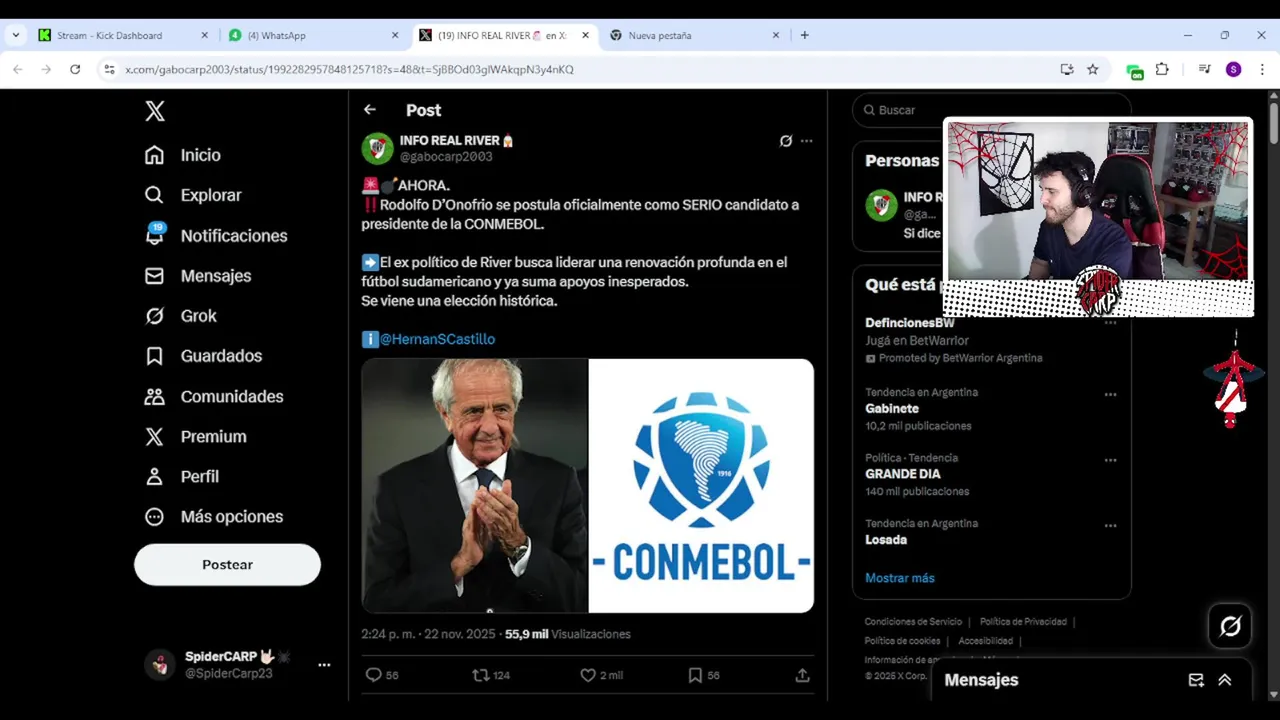The width and height of the screenshot is (1280, 720).
Task: Open new browser tab plus
Action: tap(805, 35)
